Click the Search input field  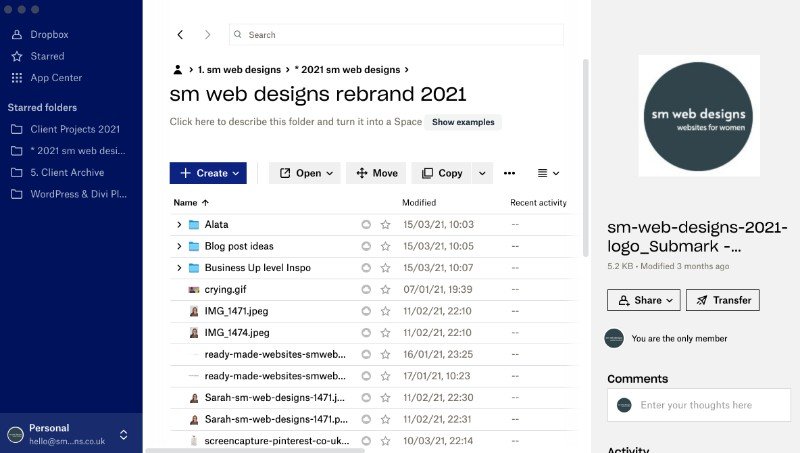[396, 35]
